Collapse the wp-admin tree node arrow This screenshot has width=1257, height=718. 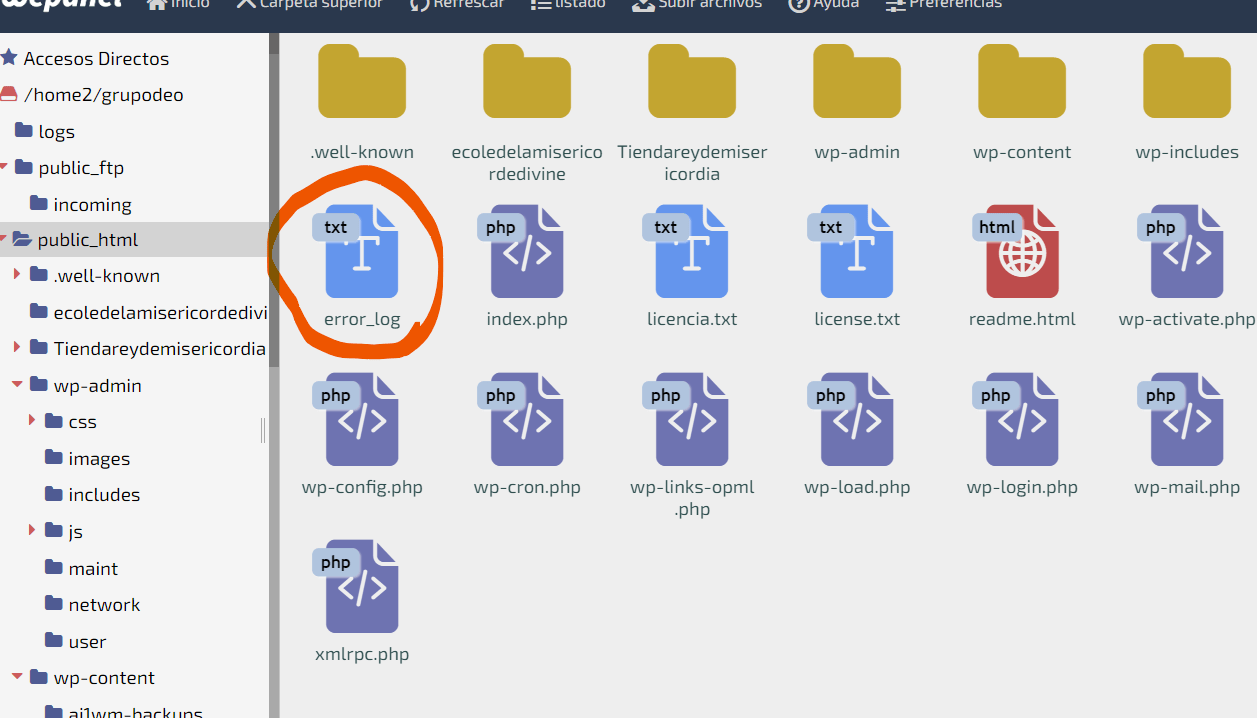(x=16, y=385)
